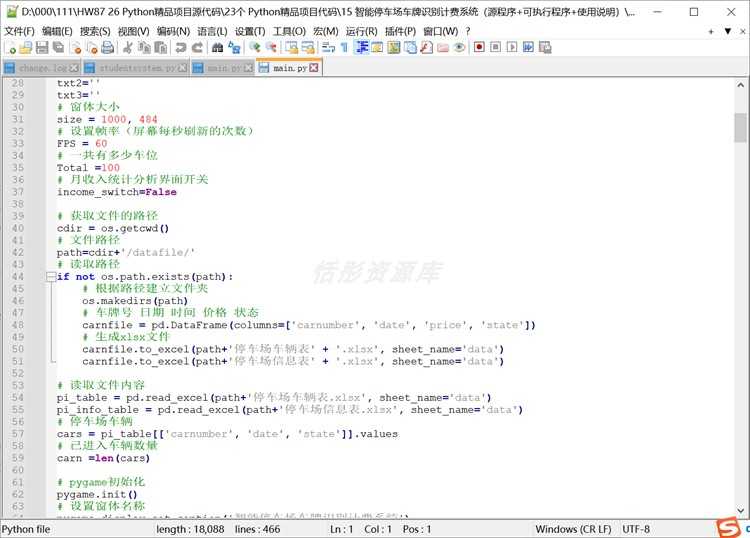Open the 工具(O) menu
This screenshot has height=538, width=750.
(289, 31)
